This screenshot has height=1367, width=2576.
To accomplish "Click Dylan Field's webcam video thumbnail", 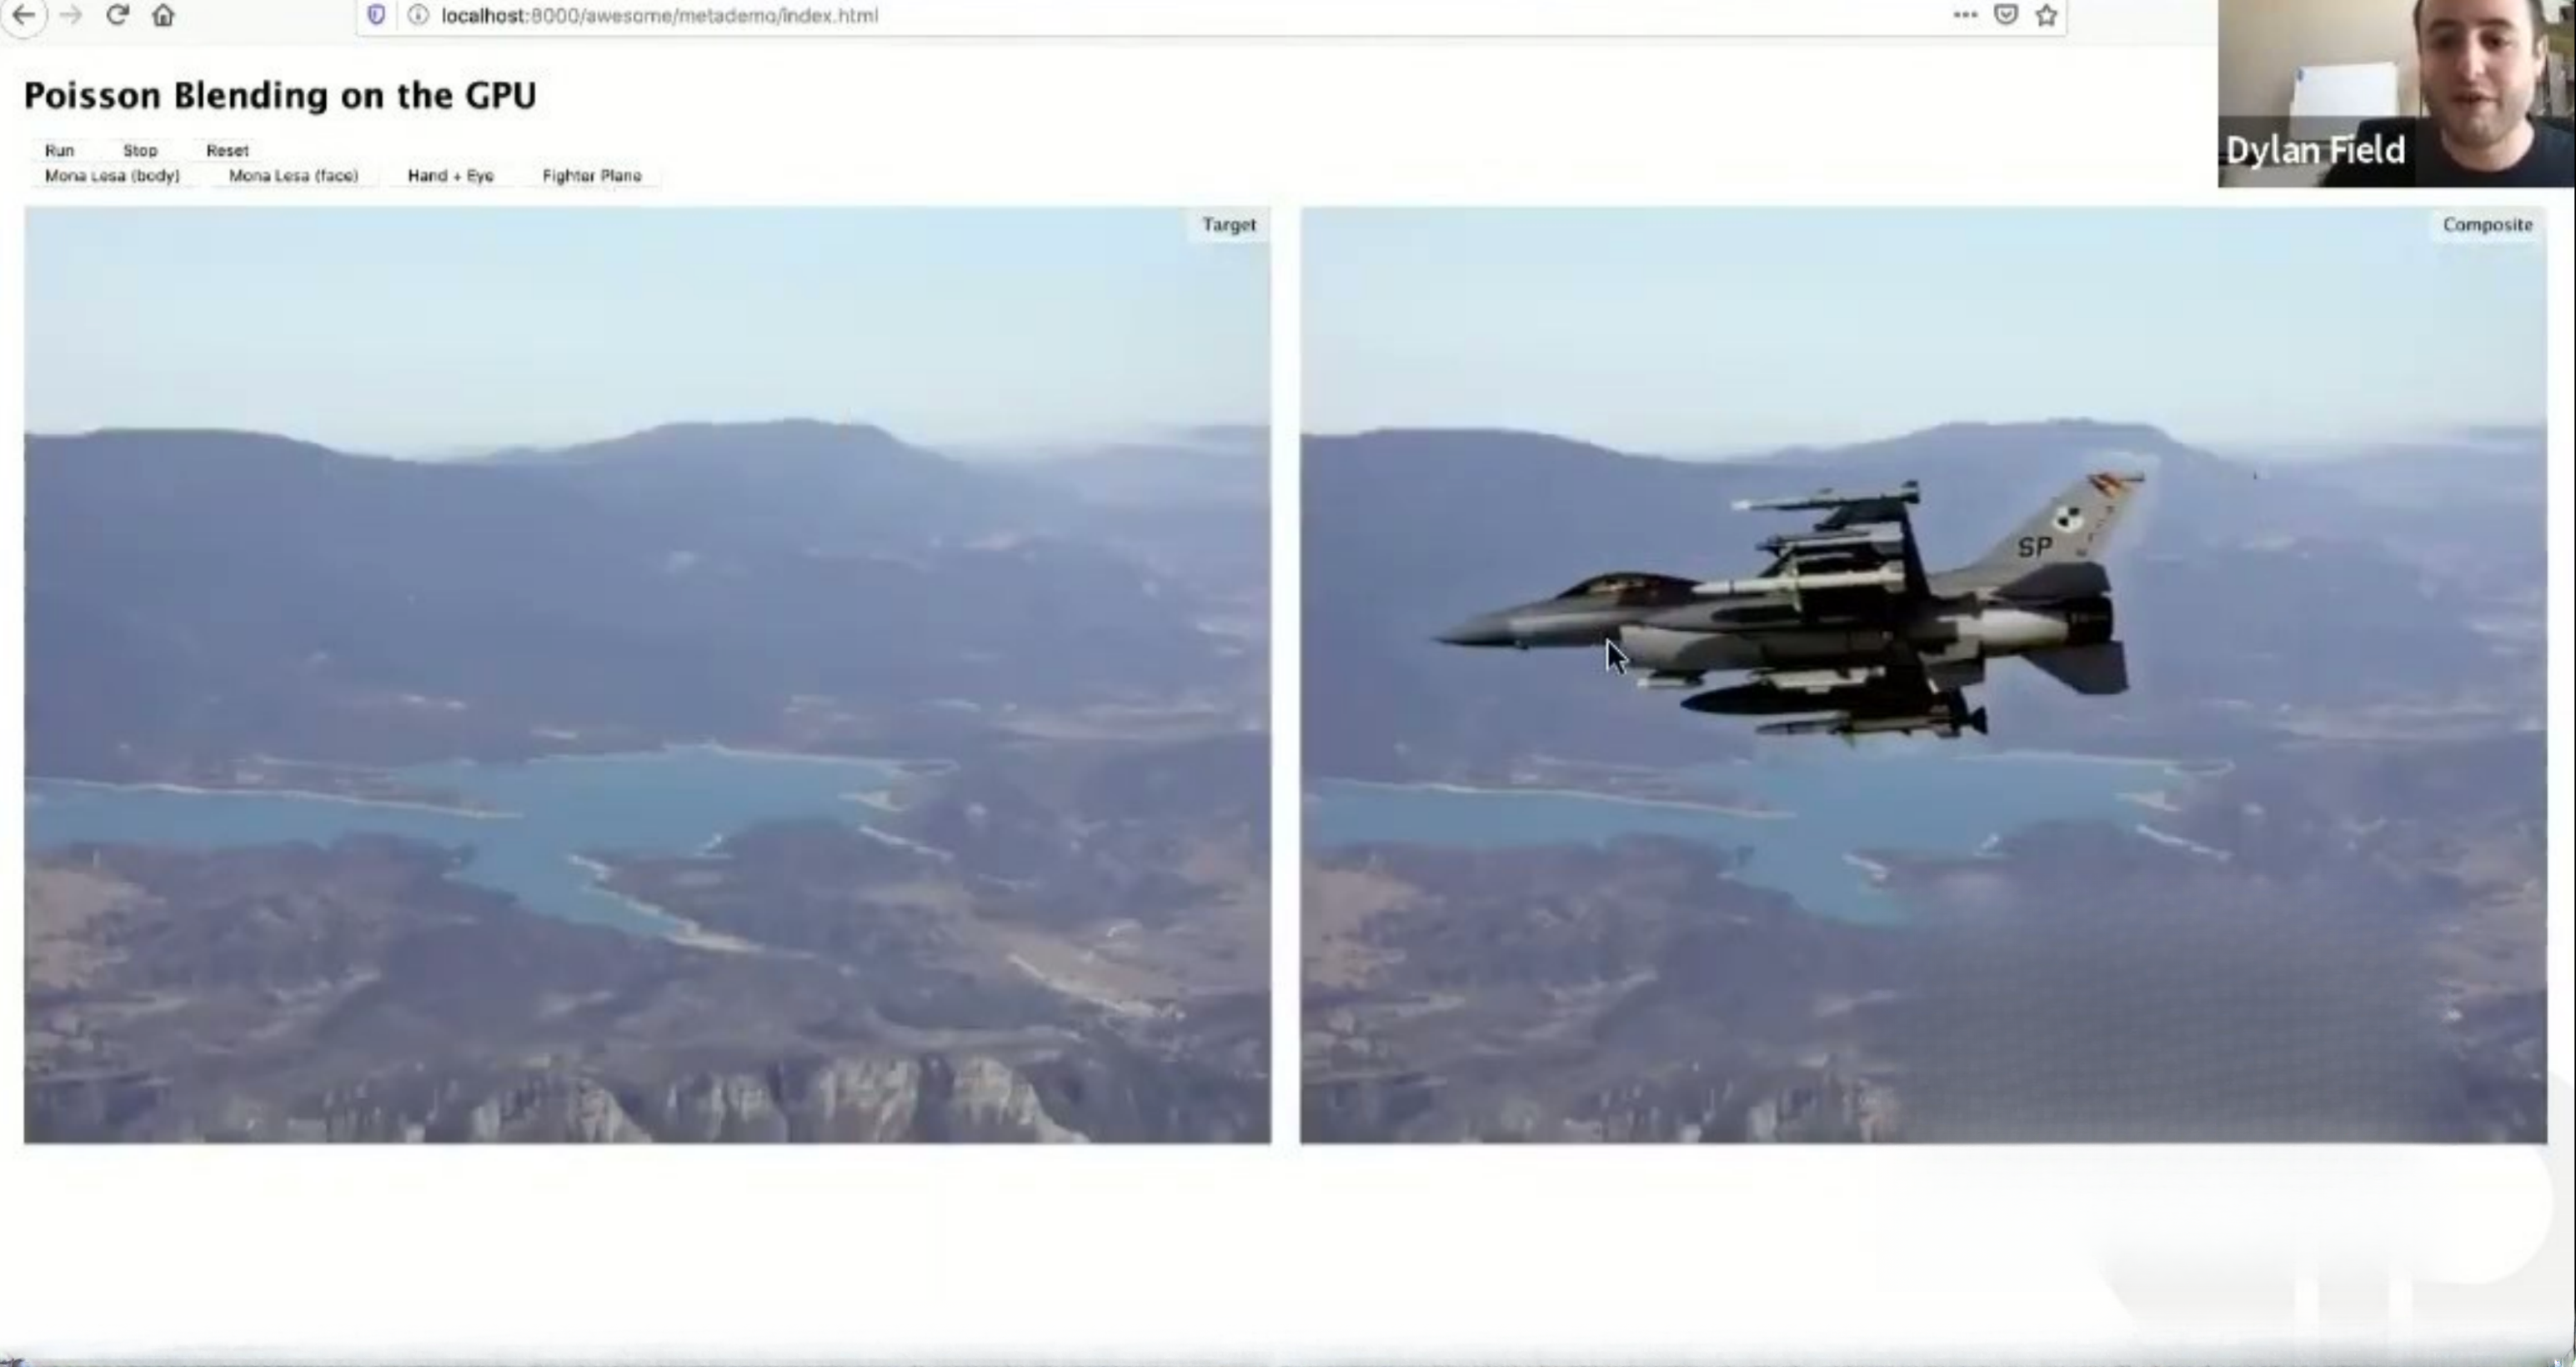I will 2395,93.
